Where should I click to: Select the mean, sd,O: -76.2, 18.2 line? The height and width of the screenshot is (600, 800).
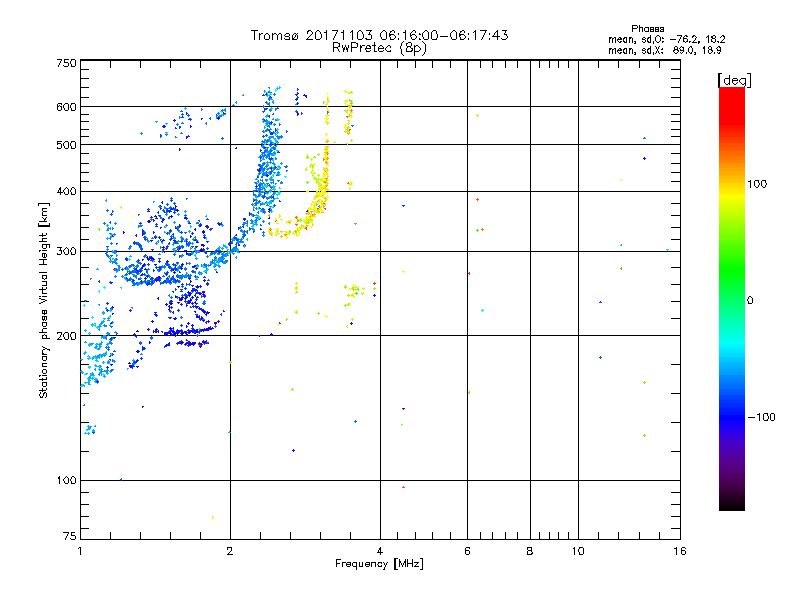click(x=666, y=39)
